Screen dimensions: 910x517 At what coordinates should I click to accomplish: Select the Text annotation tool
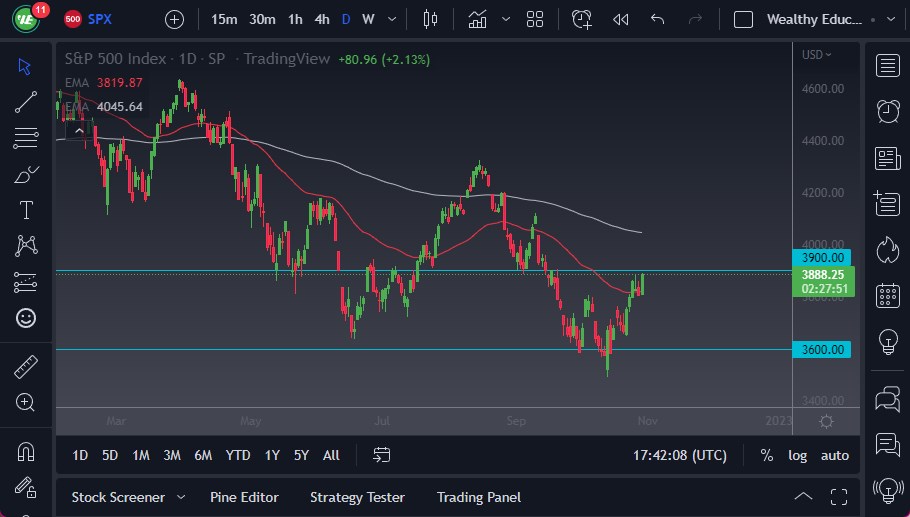(x=26, y=210)
